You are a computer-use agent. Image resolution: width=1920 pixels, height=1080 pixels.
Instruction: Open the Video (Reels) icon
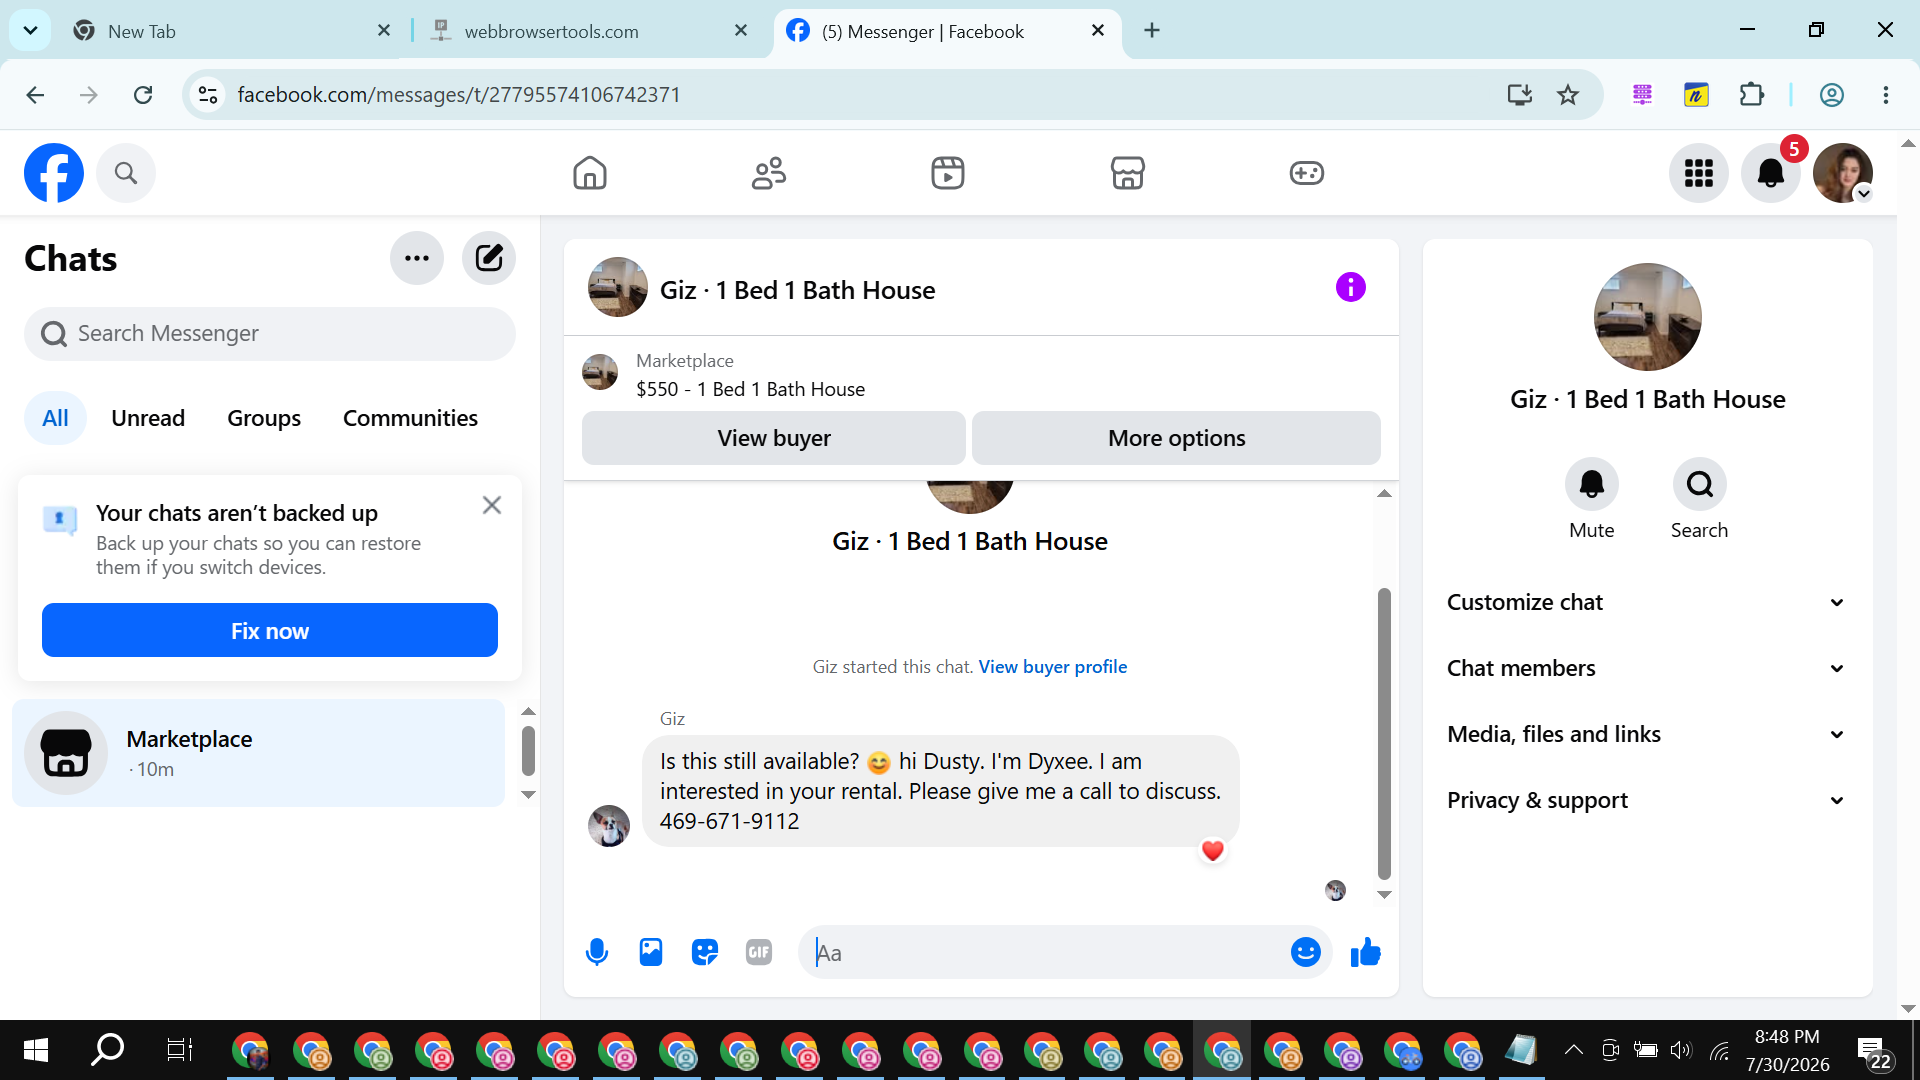click(948, 173)
